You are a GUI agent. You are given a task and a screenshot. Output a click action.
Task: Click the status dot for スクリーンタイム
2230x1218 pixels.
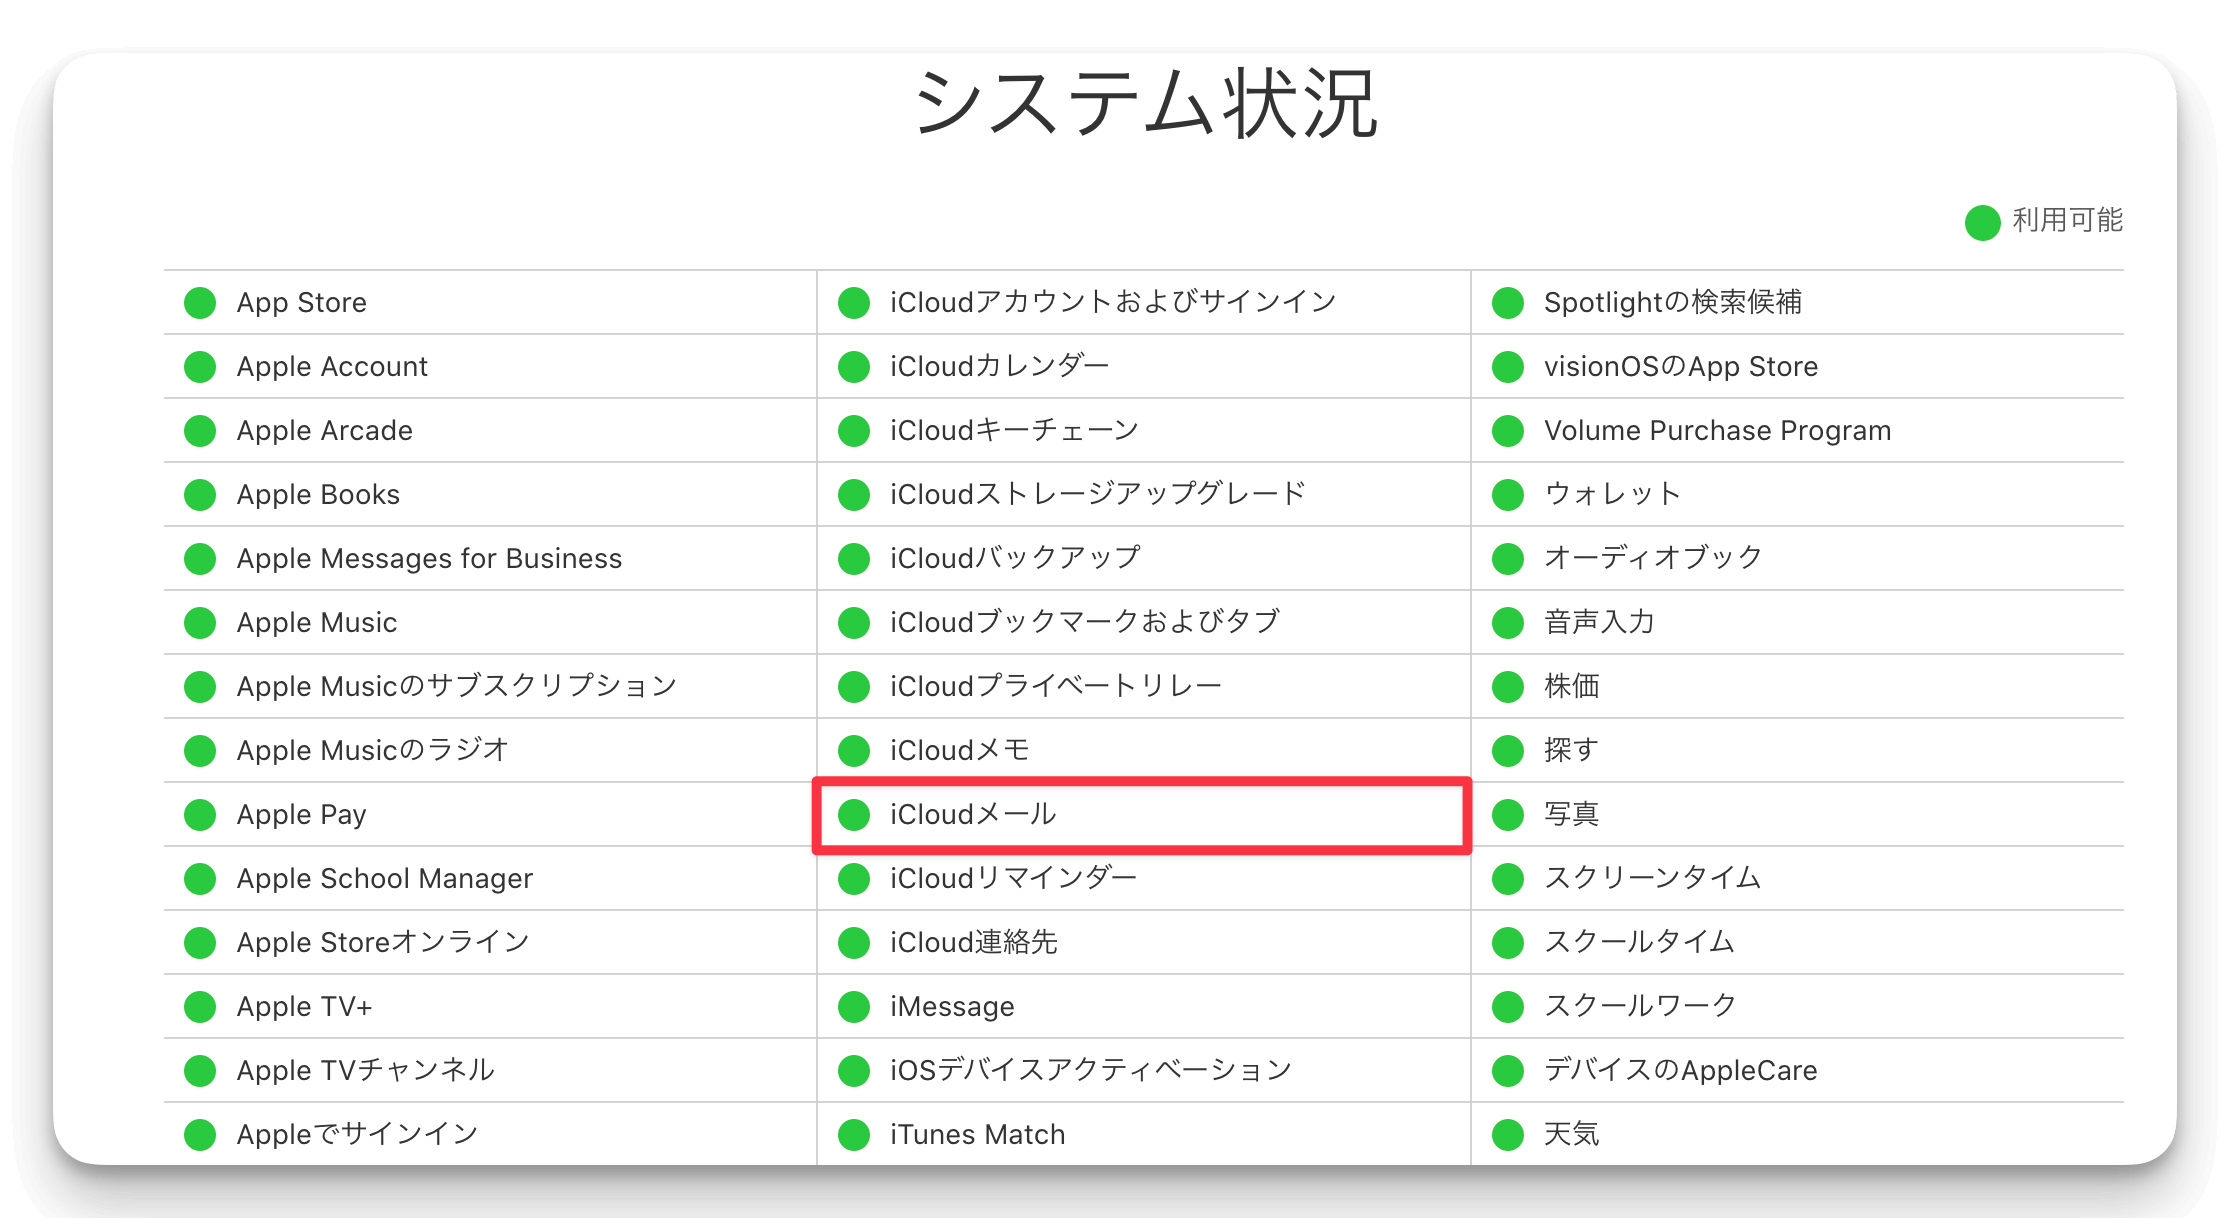tap(1508, 878)
